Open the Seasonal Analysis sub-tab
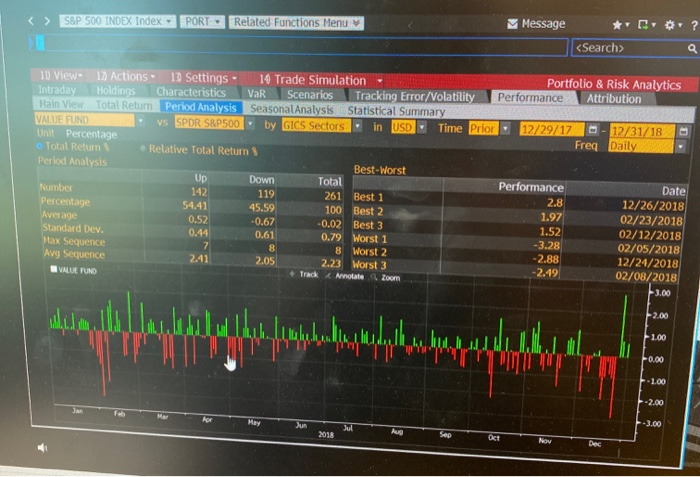 tap(292, 109)
